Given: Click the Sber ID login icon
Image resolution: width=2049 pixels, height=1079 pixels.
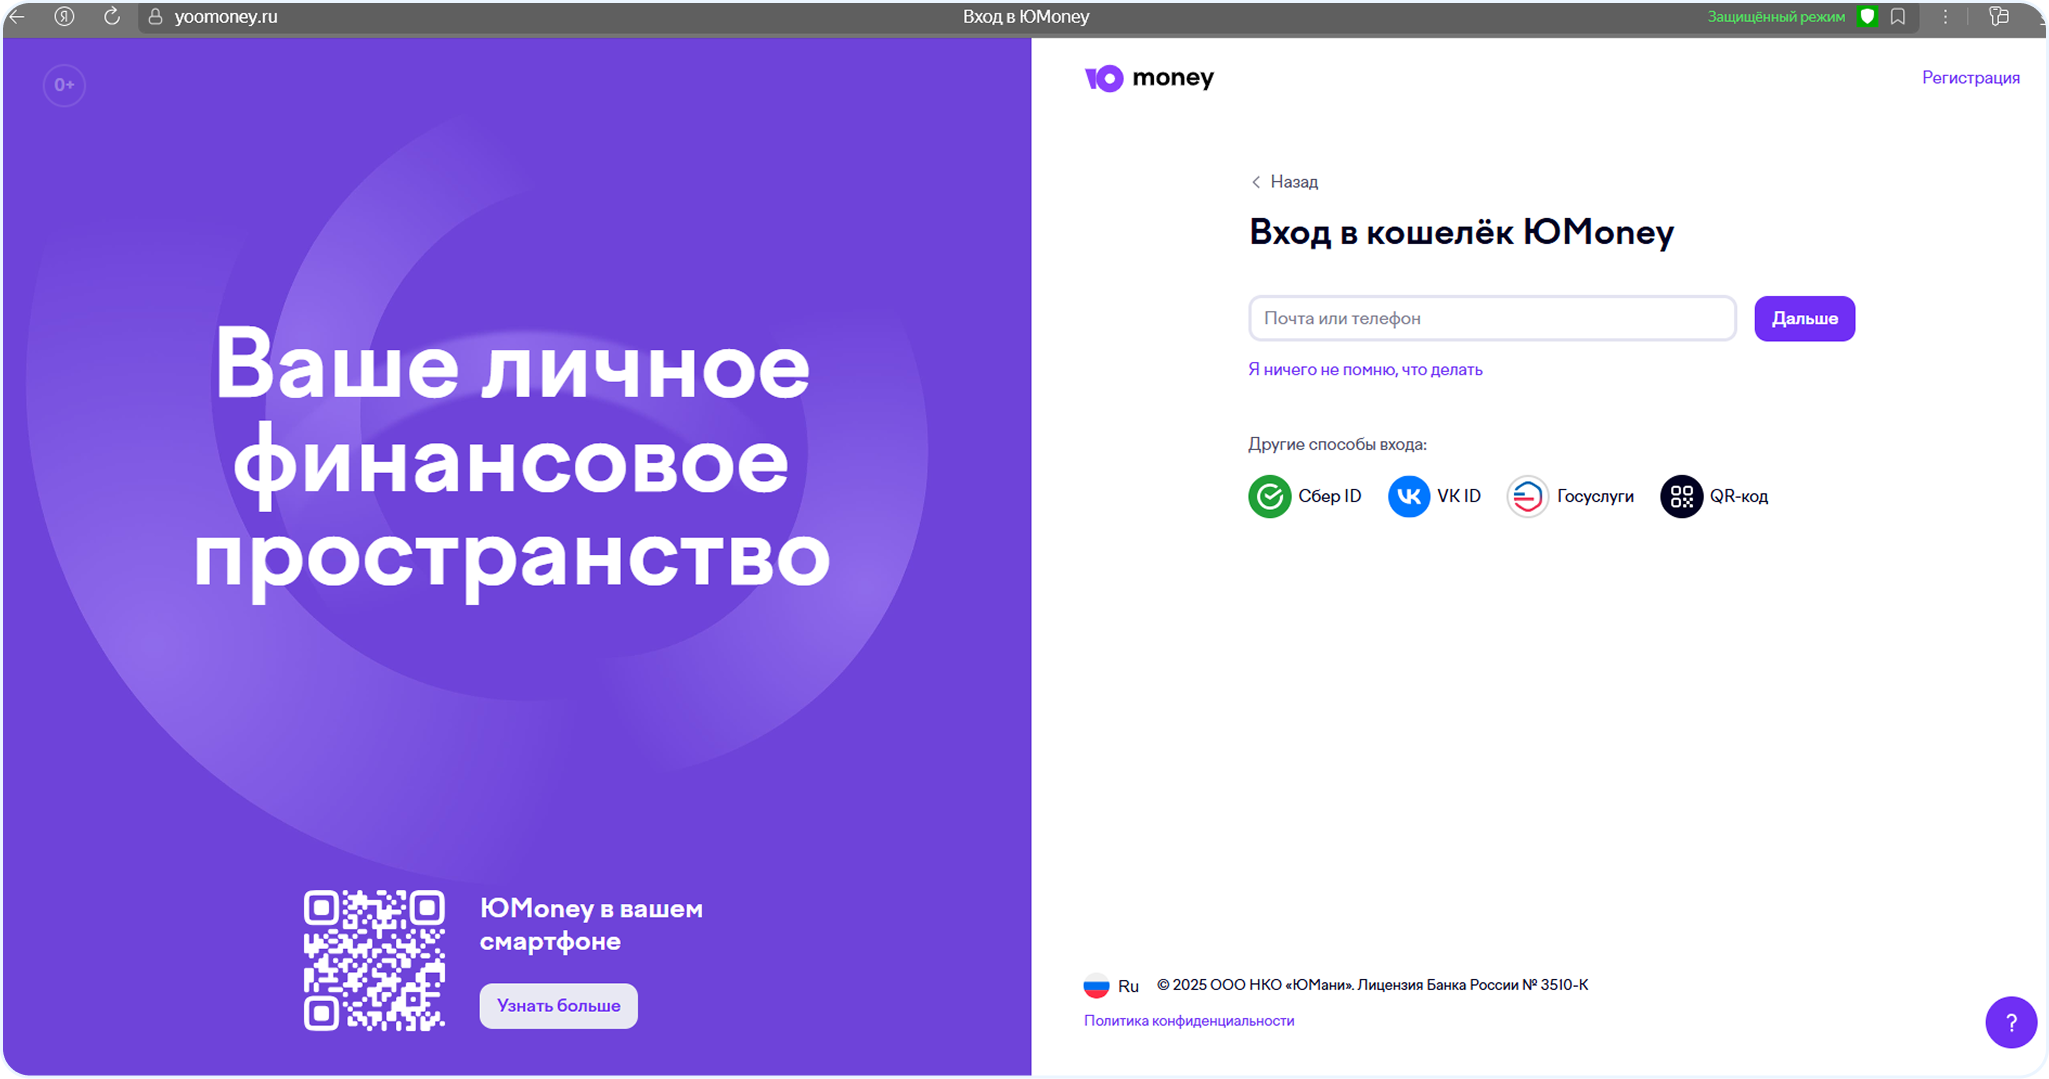Looking at the screenshot, I should pos(1269,496).
